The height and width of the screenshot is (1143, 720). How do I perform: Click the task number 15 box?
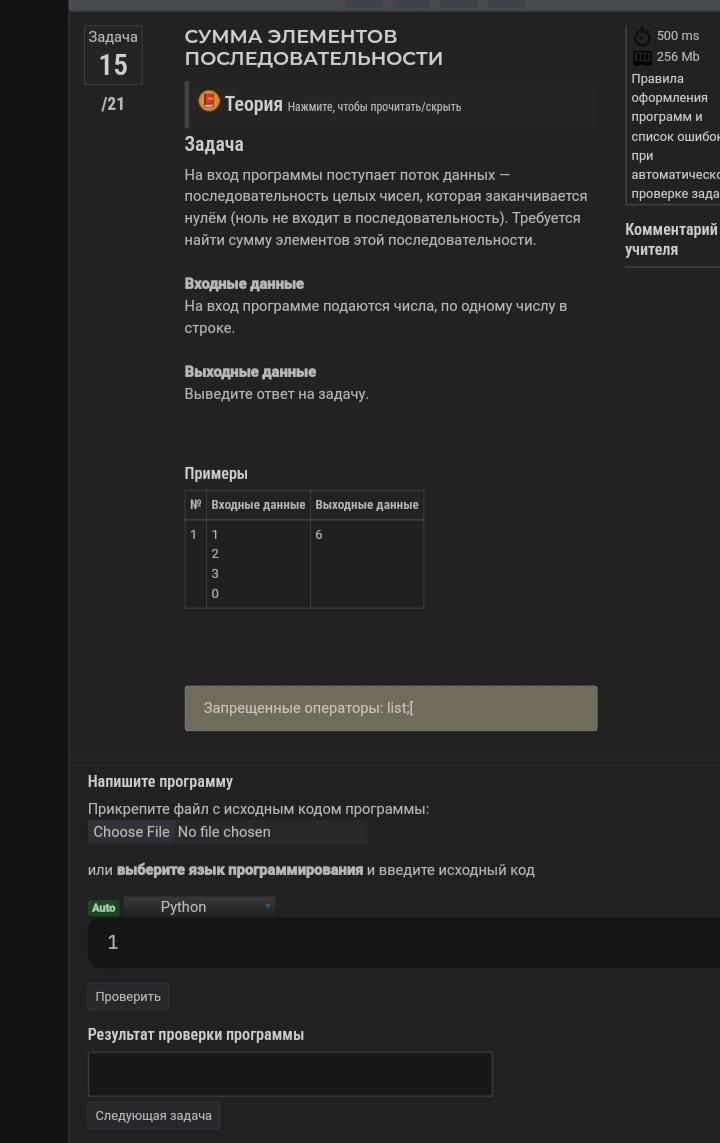click(113, 55)
